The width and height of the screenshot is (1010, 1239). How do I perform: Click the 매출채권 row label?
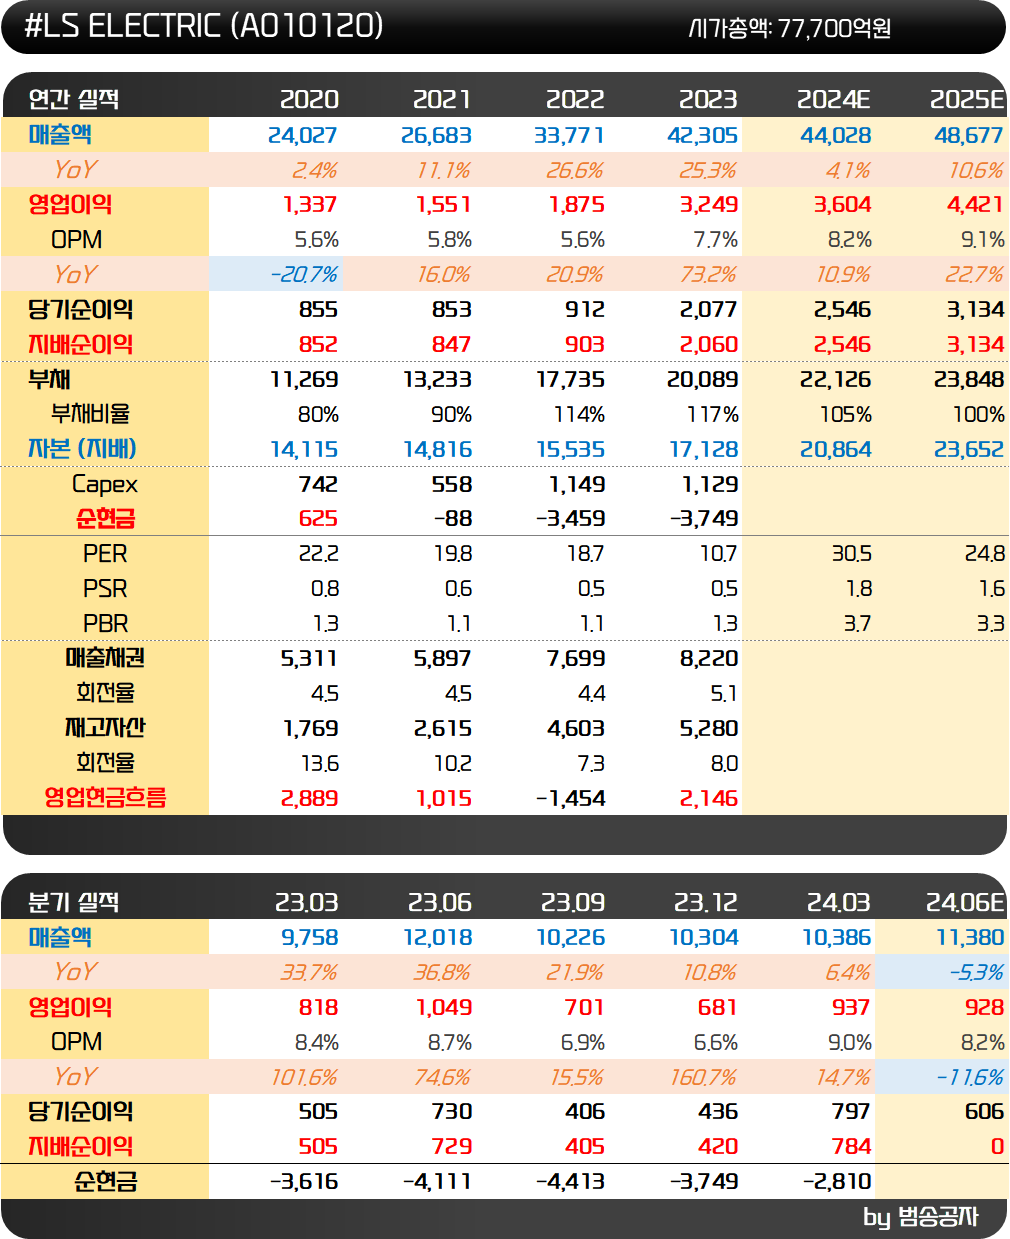(x=105, y=658)
